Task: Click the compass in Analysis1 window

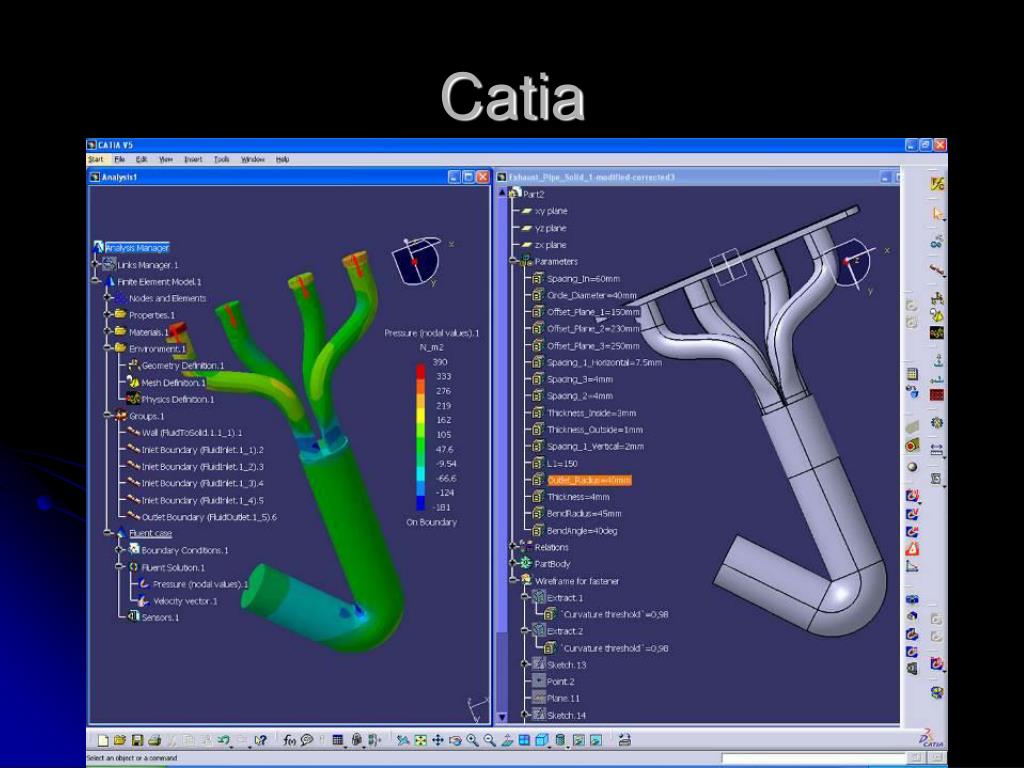Action: click(416, 261)
